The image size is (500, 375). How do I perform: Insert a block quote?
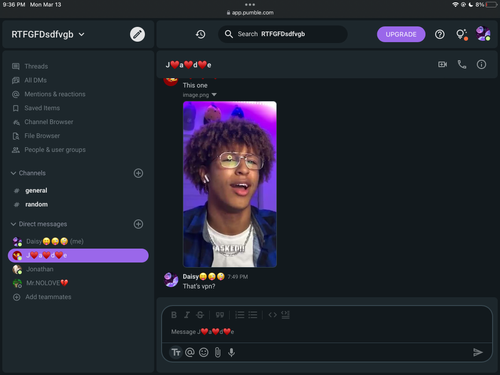point(220,315)
